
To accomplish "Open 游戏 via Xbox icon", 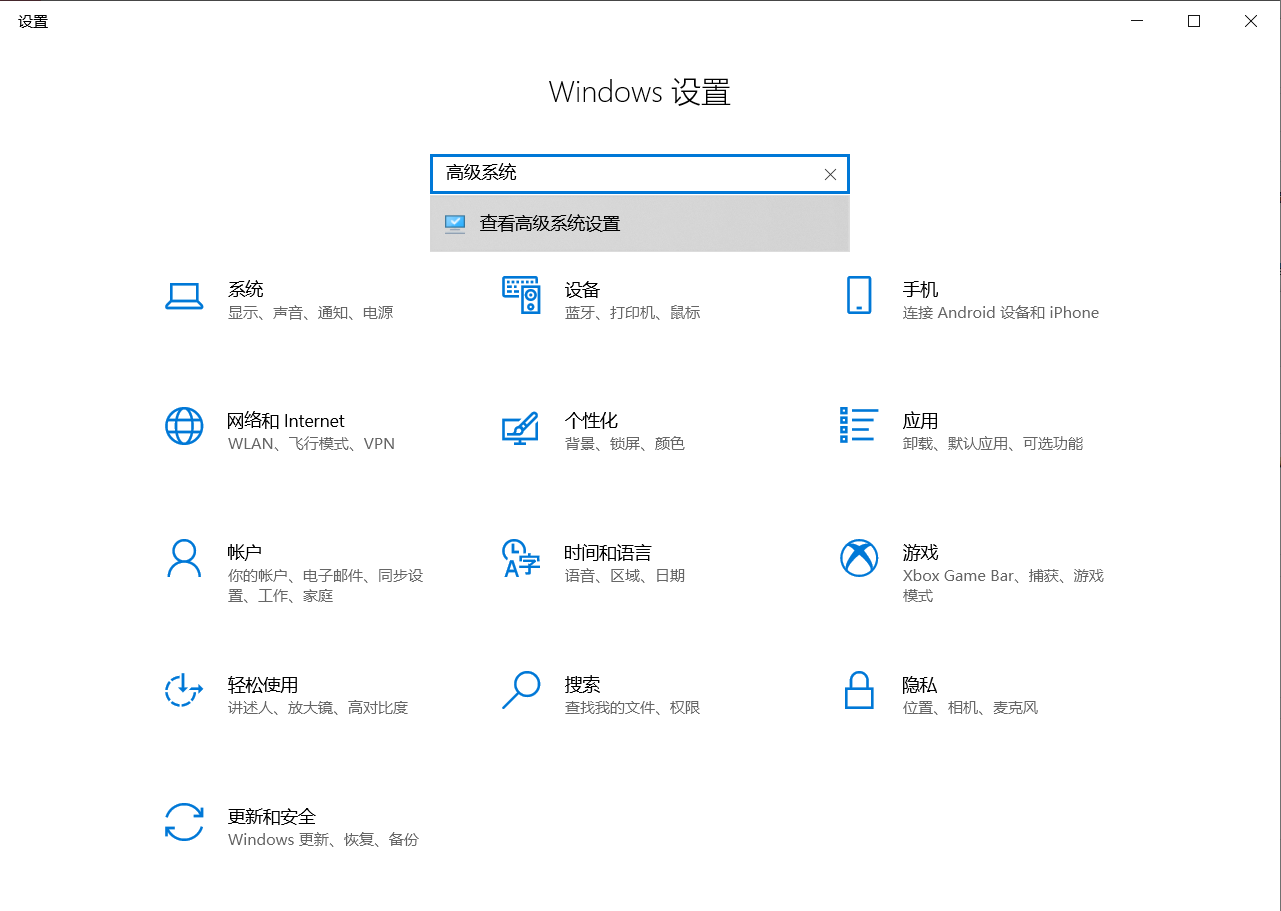I will (x=858, y=558).
